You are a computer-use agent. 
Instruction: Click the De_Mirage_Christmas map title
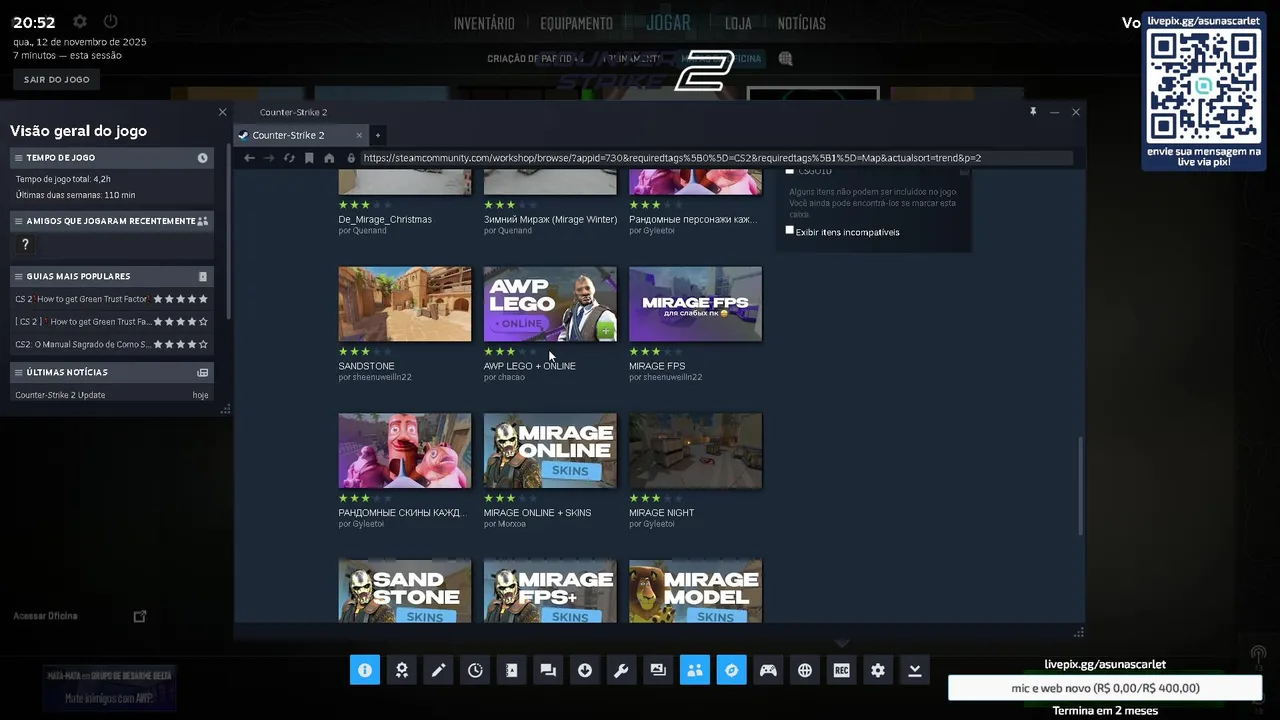385,219
